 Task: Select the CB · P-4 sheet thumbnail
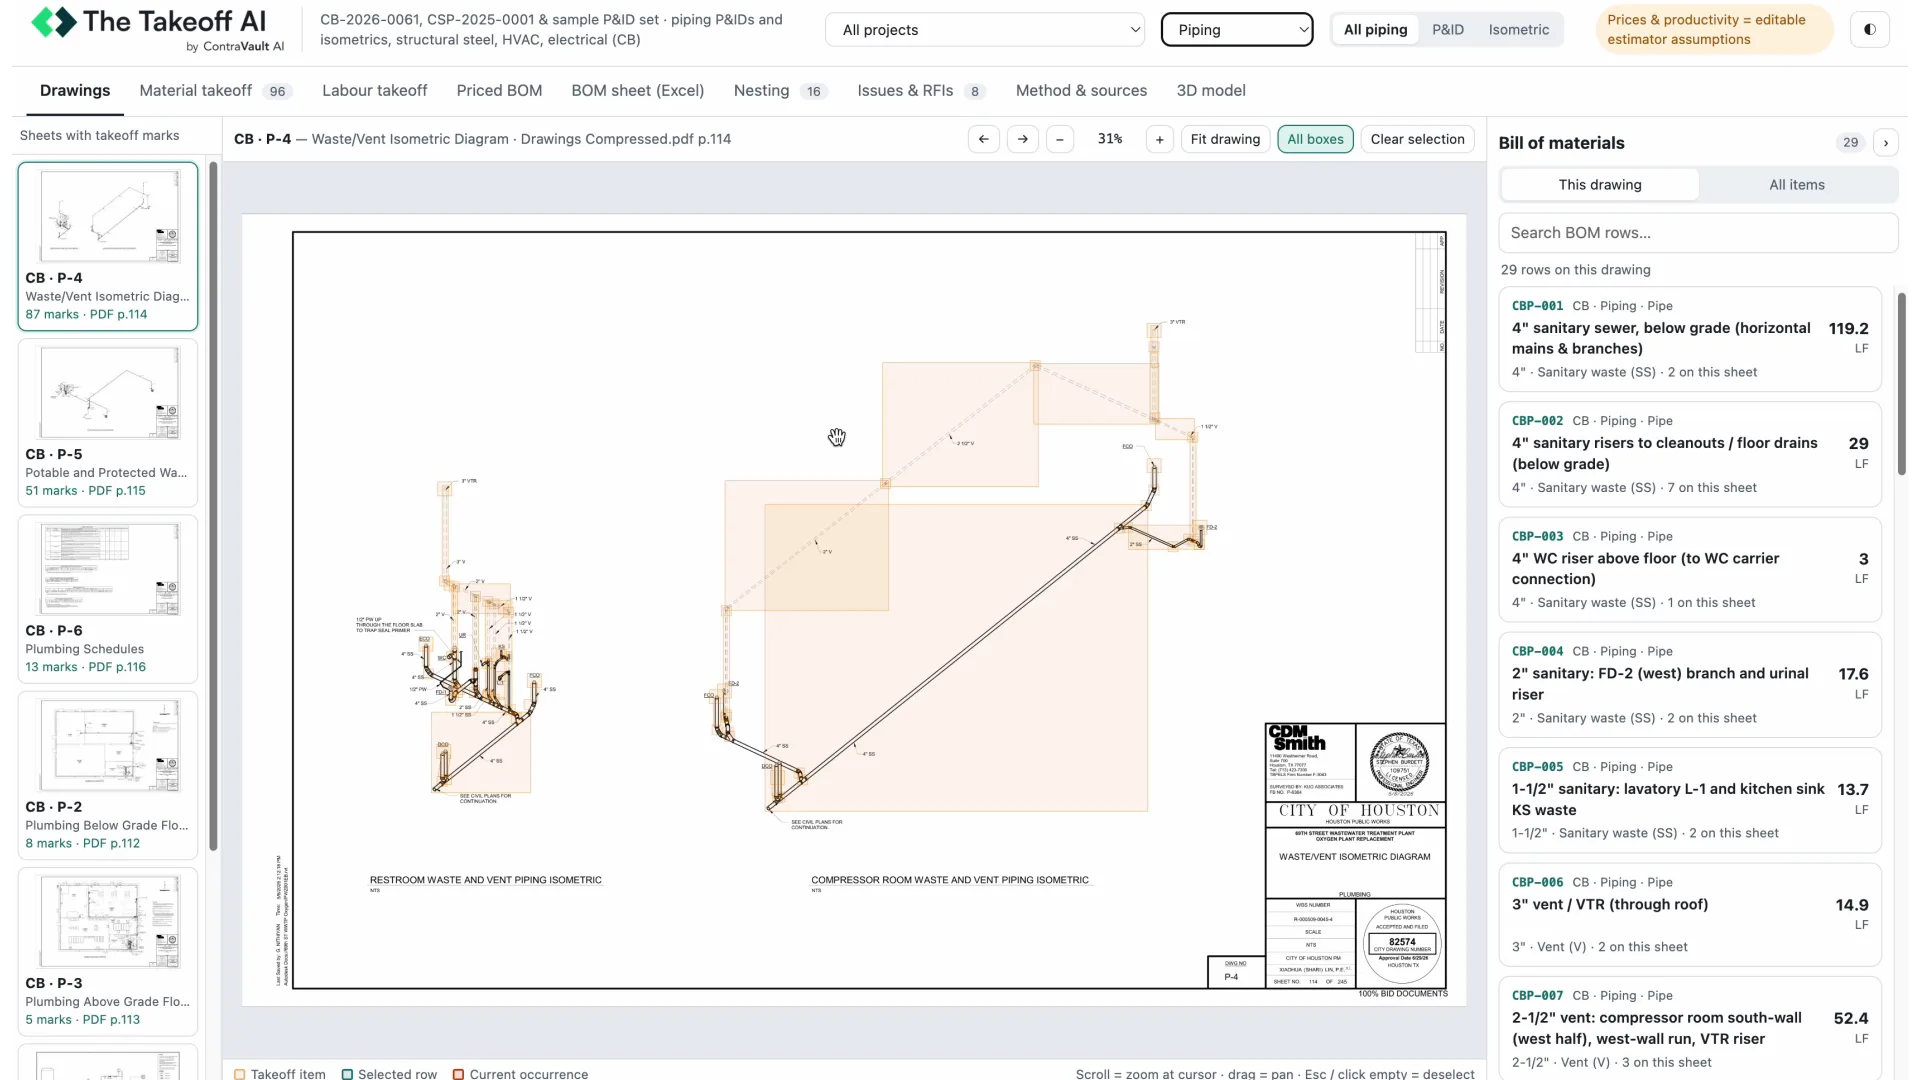108,246
